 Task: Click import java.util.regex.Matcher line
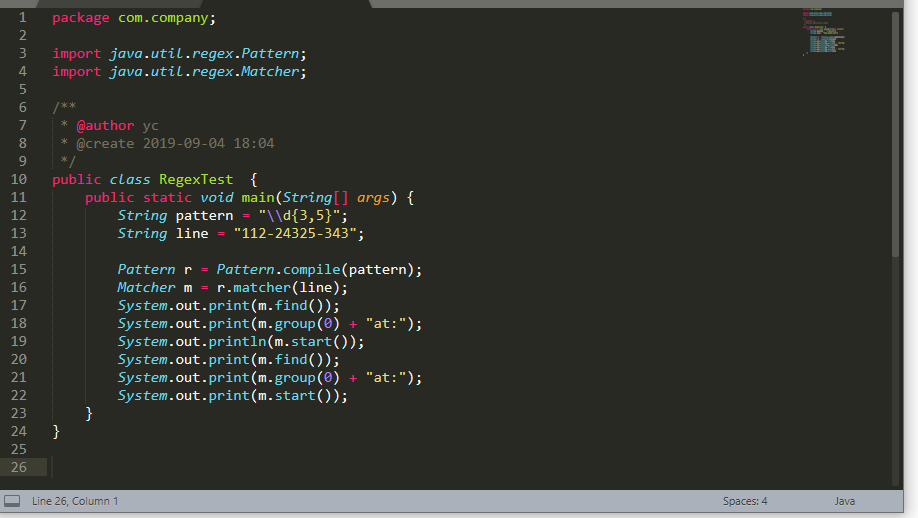178,71
